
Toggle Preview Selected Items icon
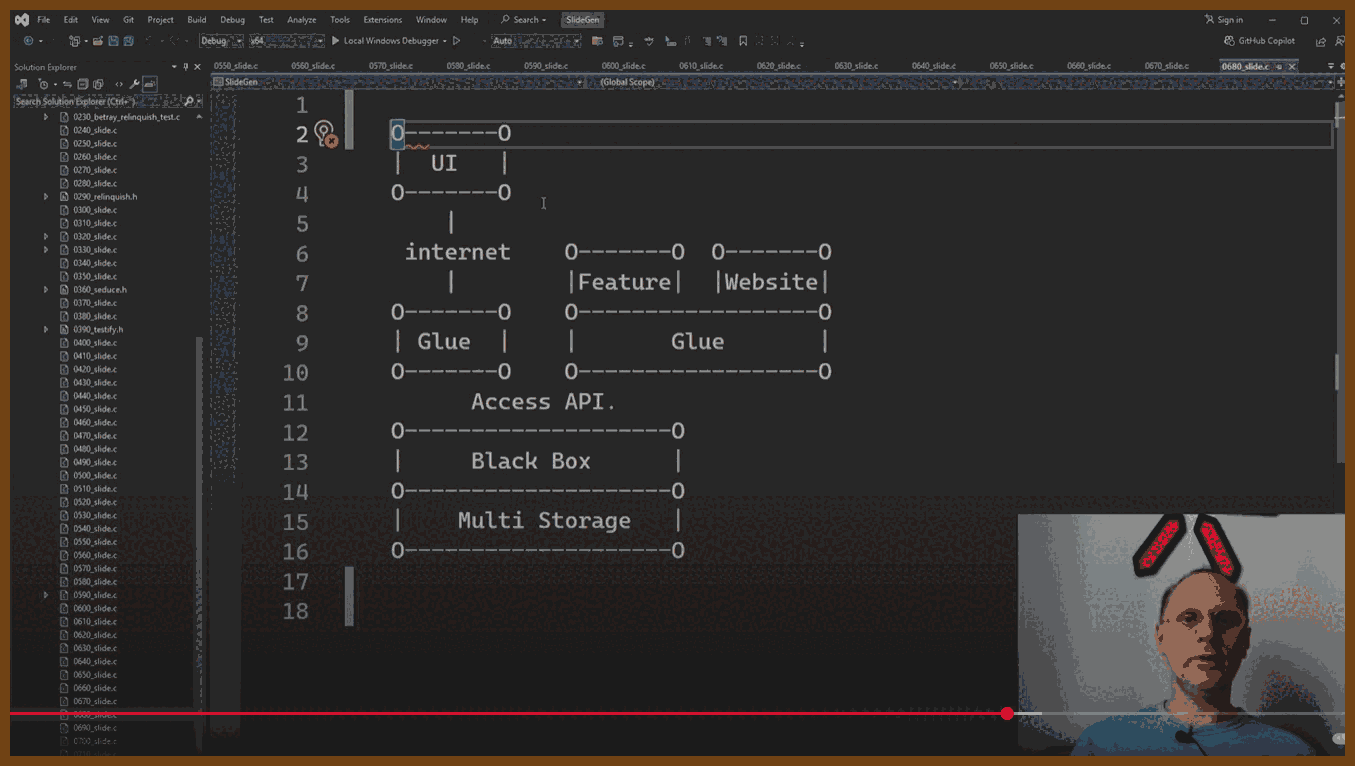click(149, 84)
